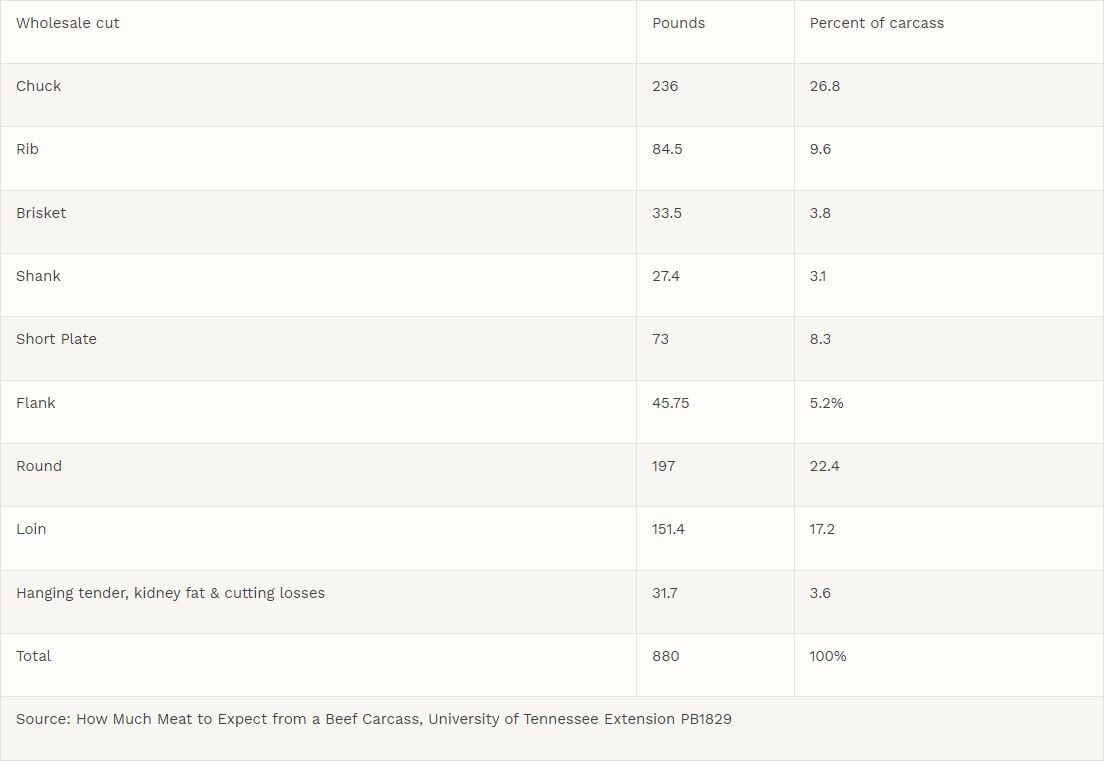Click the Shank cell
Viewport: 1105px width, 762px height.
coord(39,276)
